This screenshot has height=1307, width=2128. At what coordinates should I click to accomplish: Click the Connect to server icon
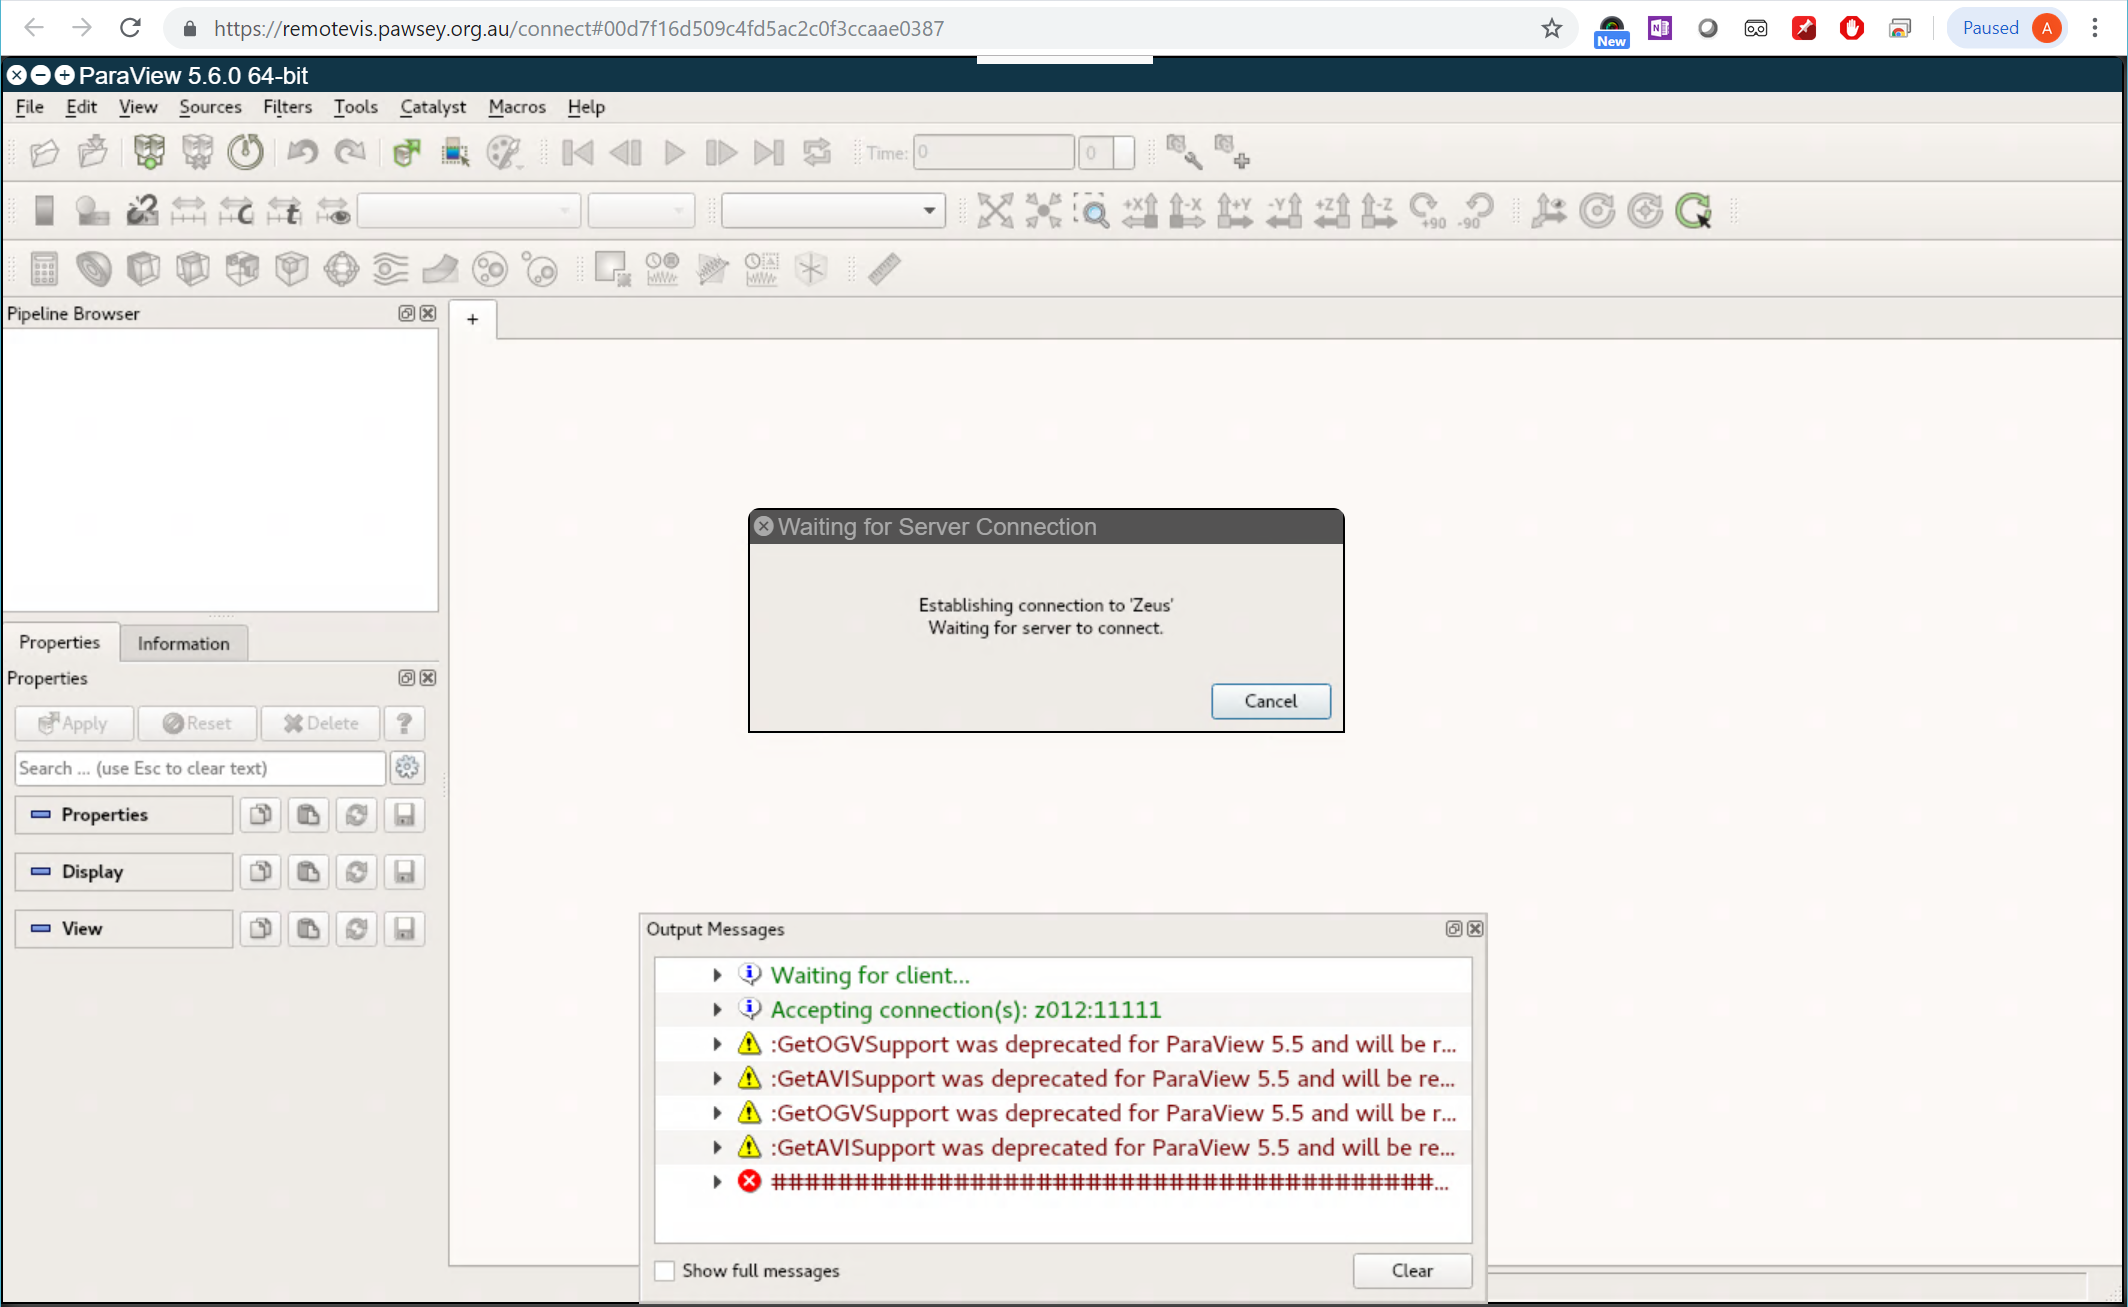(149, 152)
